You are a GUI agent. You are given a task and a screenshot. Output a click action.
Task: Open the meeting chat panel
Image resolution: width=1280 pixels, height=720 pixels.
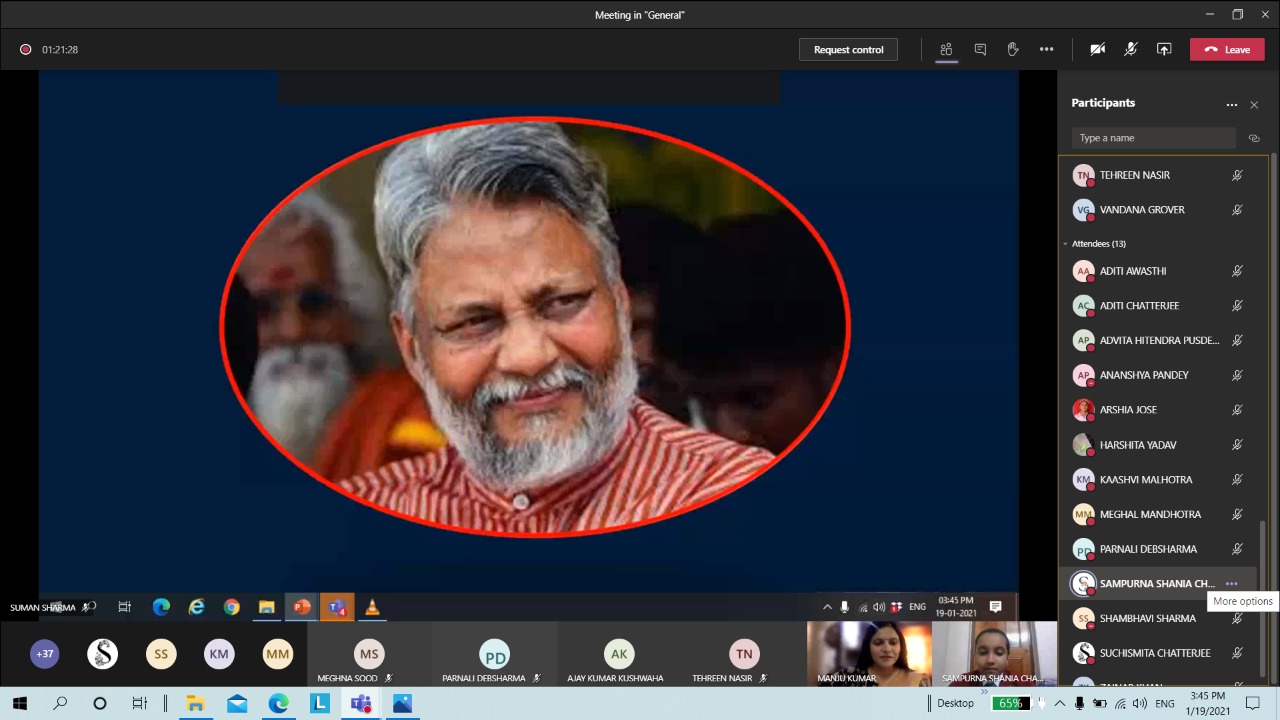pyautogui.click(x=980, y=49)
